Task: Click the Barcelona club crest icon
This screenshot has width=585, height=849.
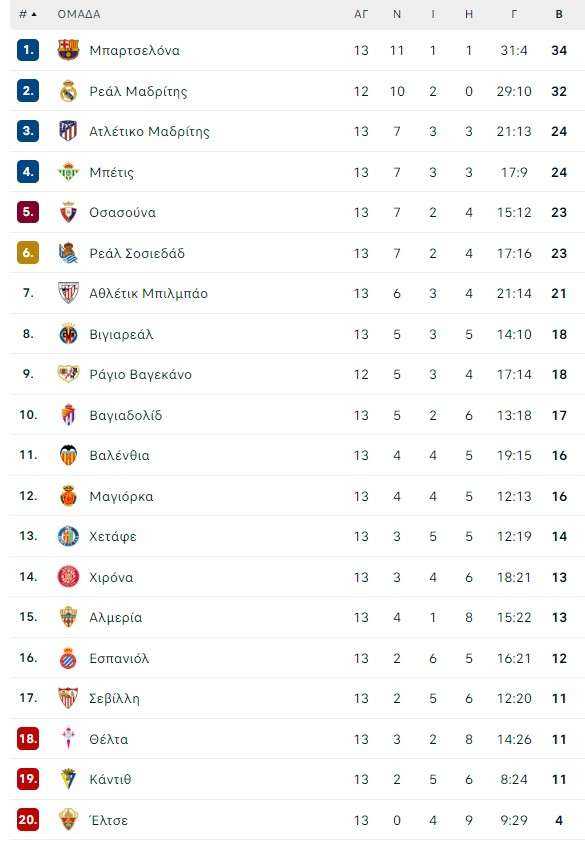Action: point(68,50)
